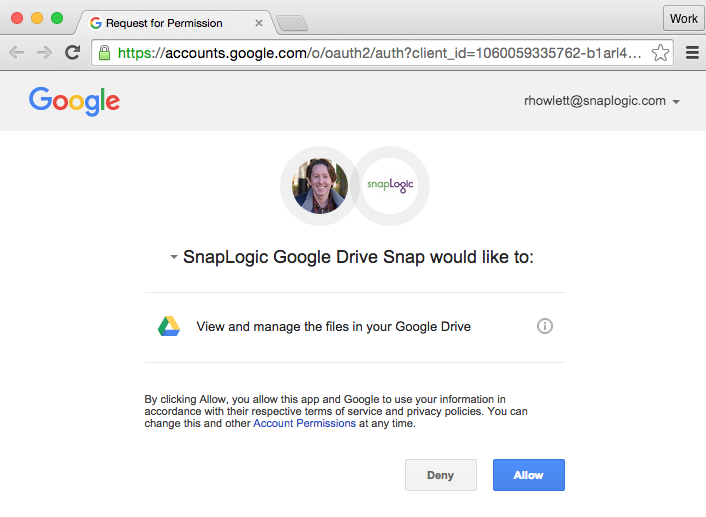Click the SnapLogic app logo

(x=390, y=186)
